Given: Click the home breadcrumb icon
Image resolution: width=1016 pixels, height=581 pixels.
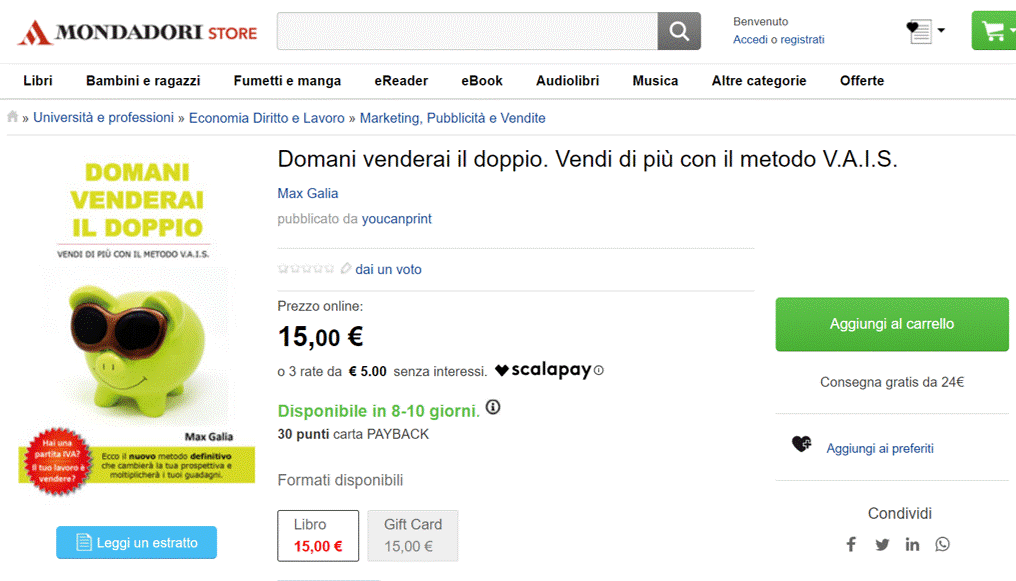Looking at the screenshot, I should (13, 117).
